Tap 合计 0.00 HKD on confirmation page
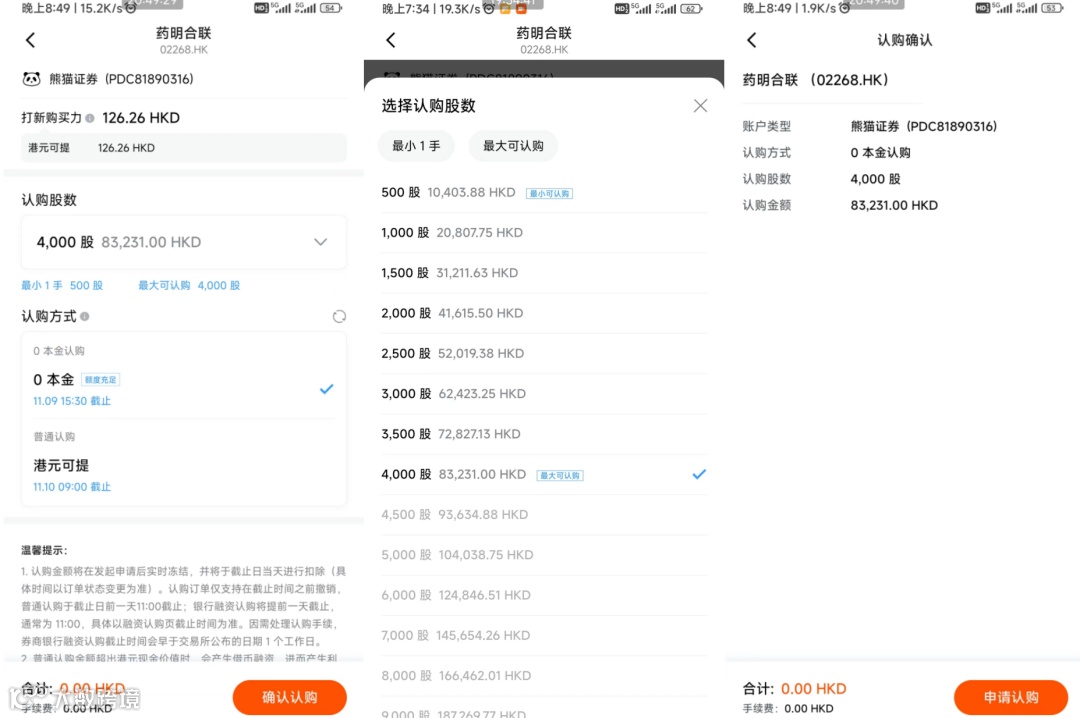The height and width of the screenshot is (718, 1080). (x=794, y=689)
